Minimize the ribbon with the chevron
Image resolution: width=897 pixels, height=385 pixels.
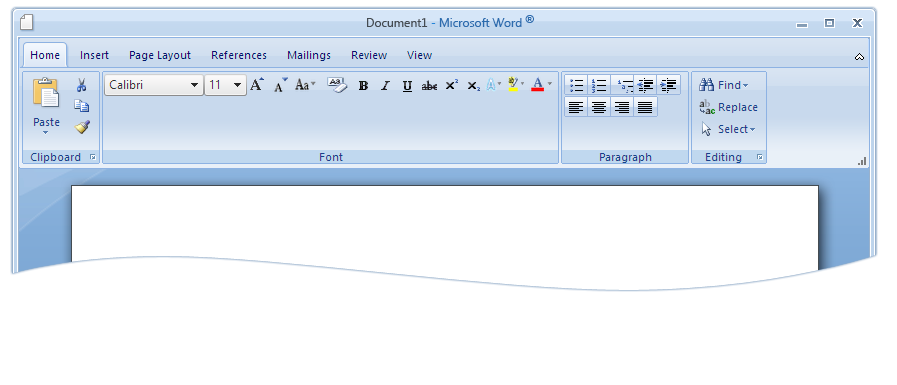[859, 56]
